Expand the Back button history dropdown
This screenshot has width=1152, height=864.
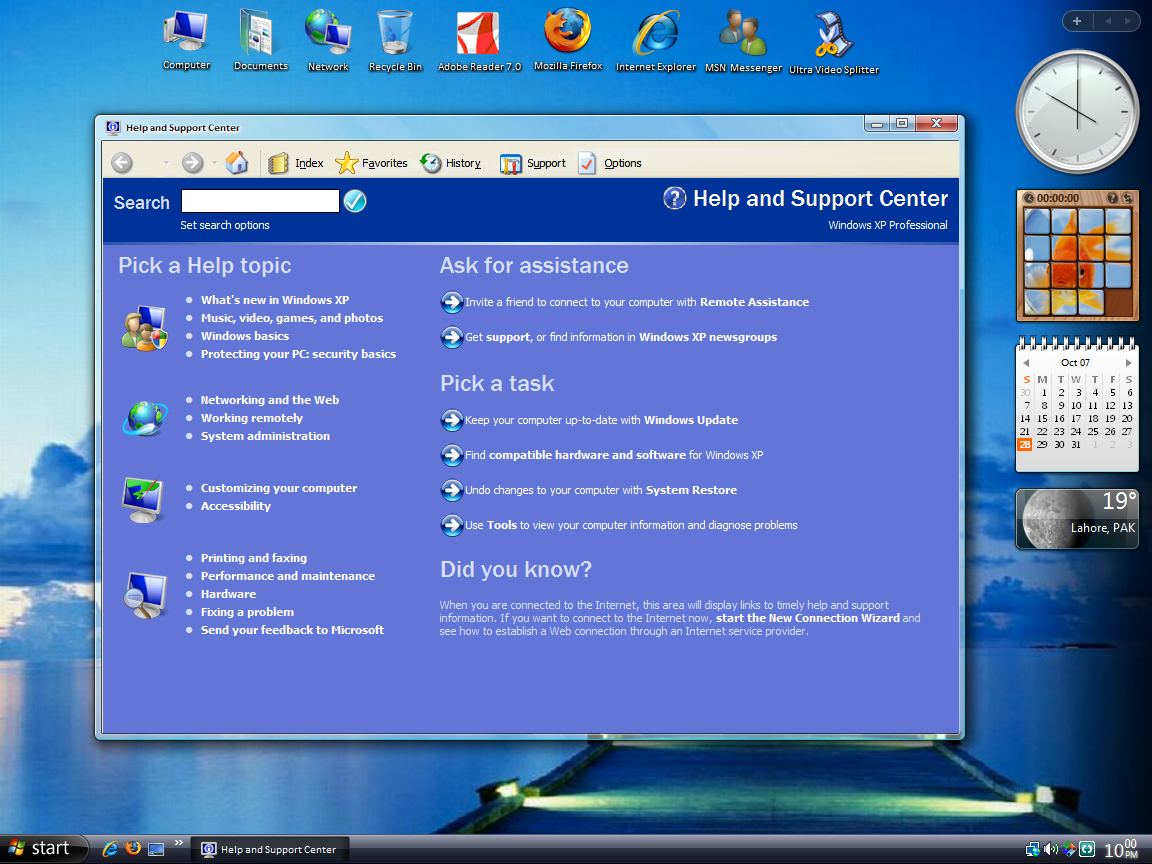pyautogui.click(x=166, y=162)
